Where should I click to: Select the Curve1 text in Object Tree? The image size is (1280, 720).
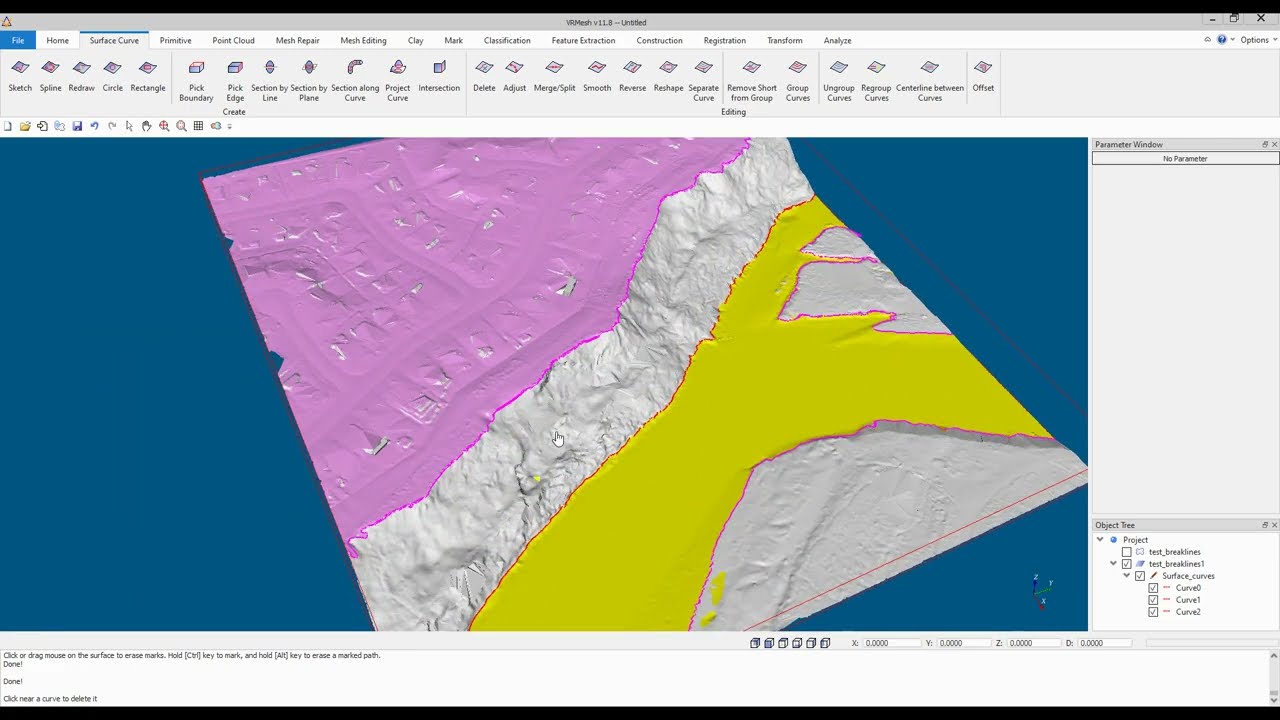click(x=1188, y=600)
